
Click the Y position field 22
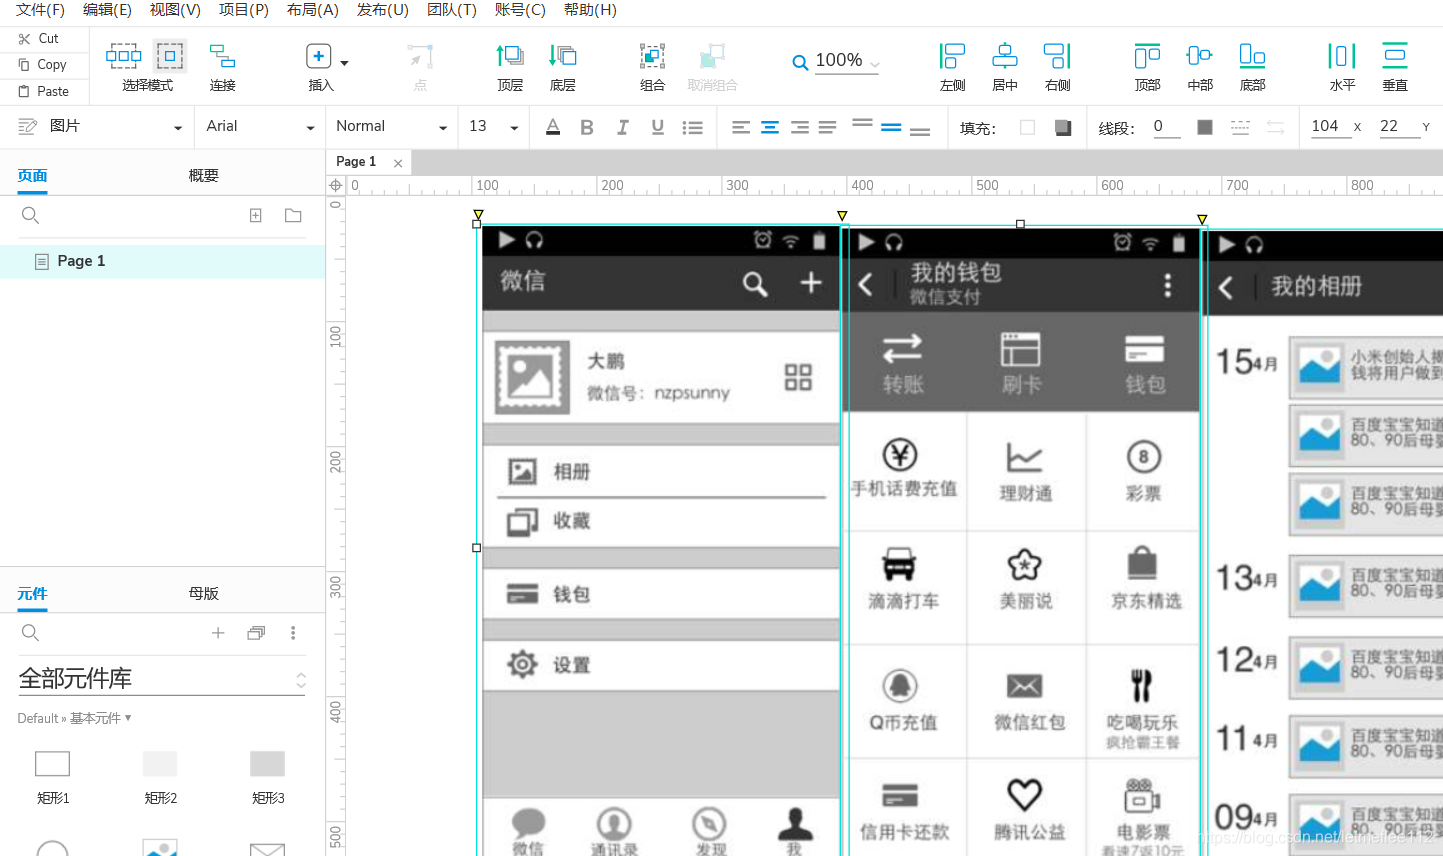1398,126
